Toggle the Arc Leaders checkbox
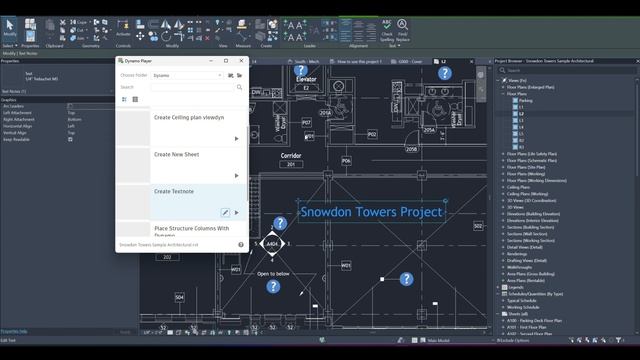 (70, 106)
